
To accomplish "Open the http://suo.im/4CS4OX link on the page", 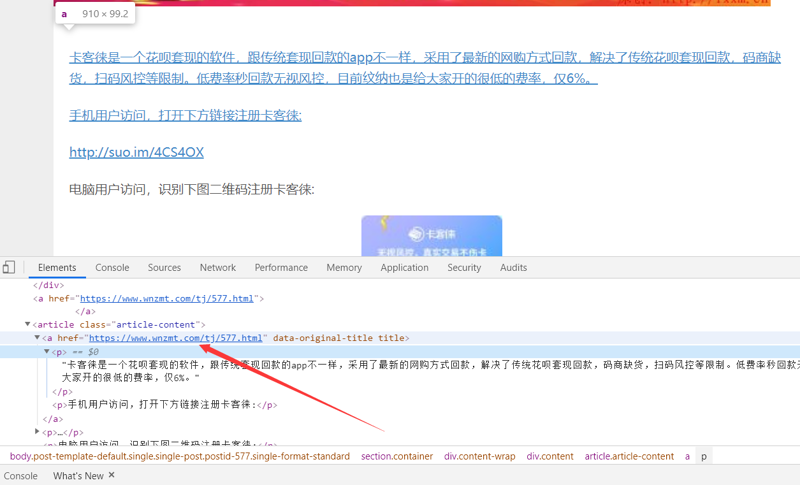I will click(136, 152).
